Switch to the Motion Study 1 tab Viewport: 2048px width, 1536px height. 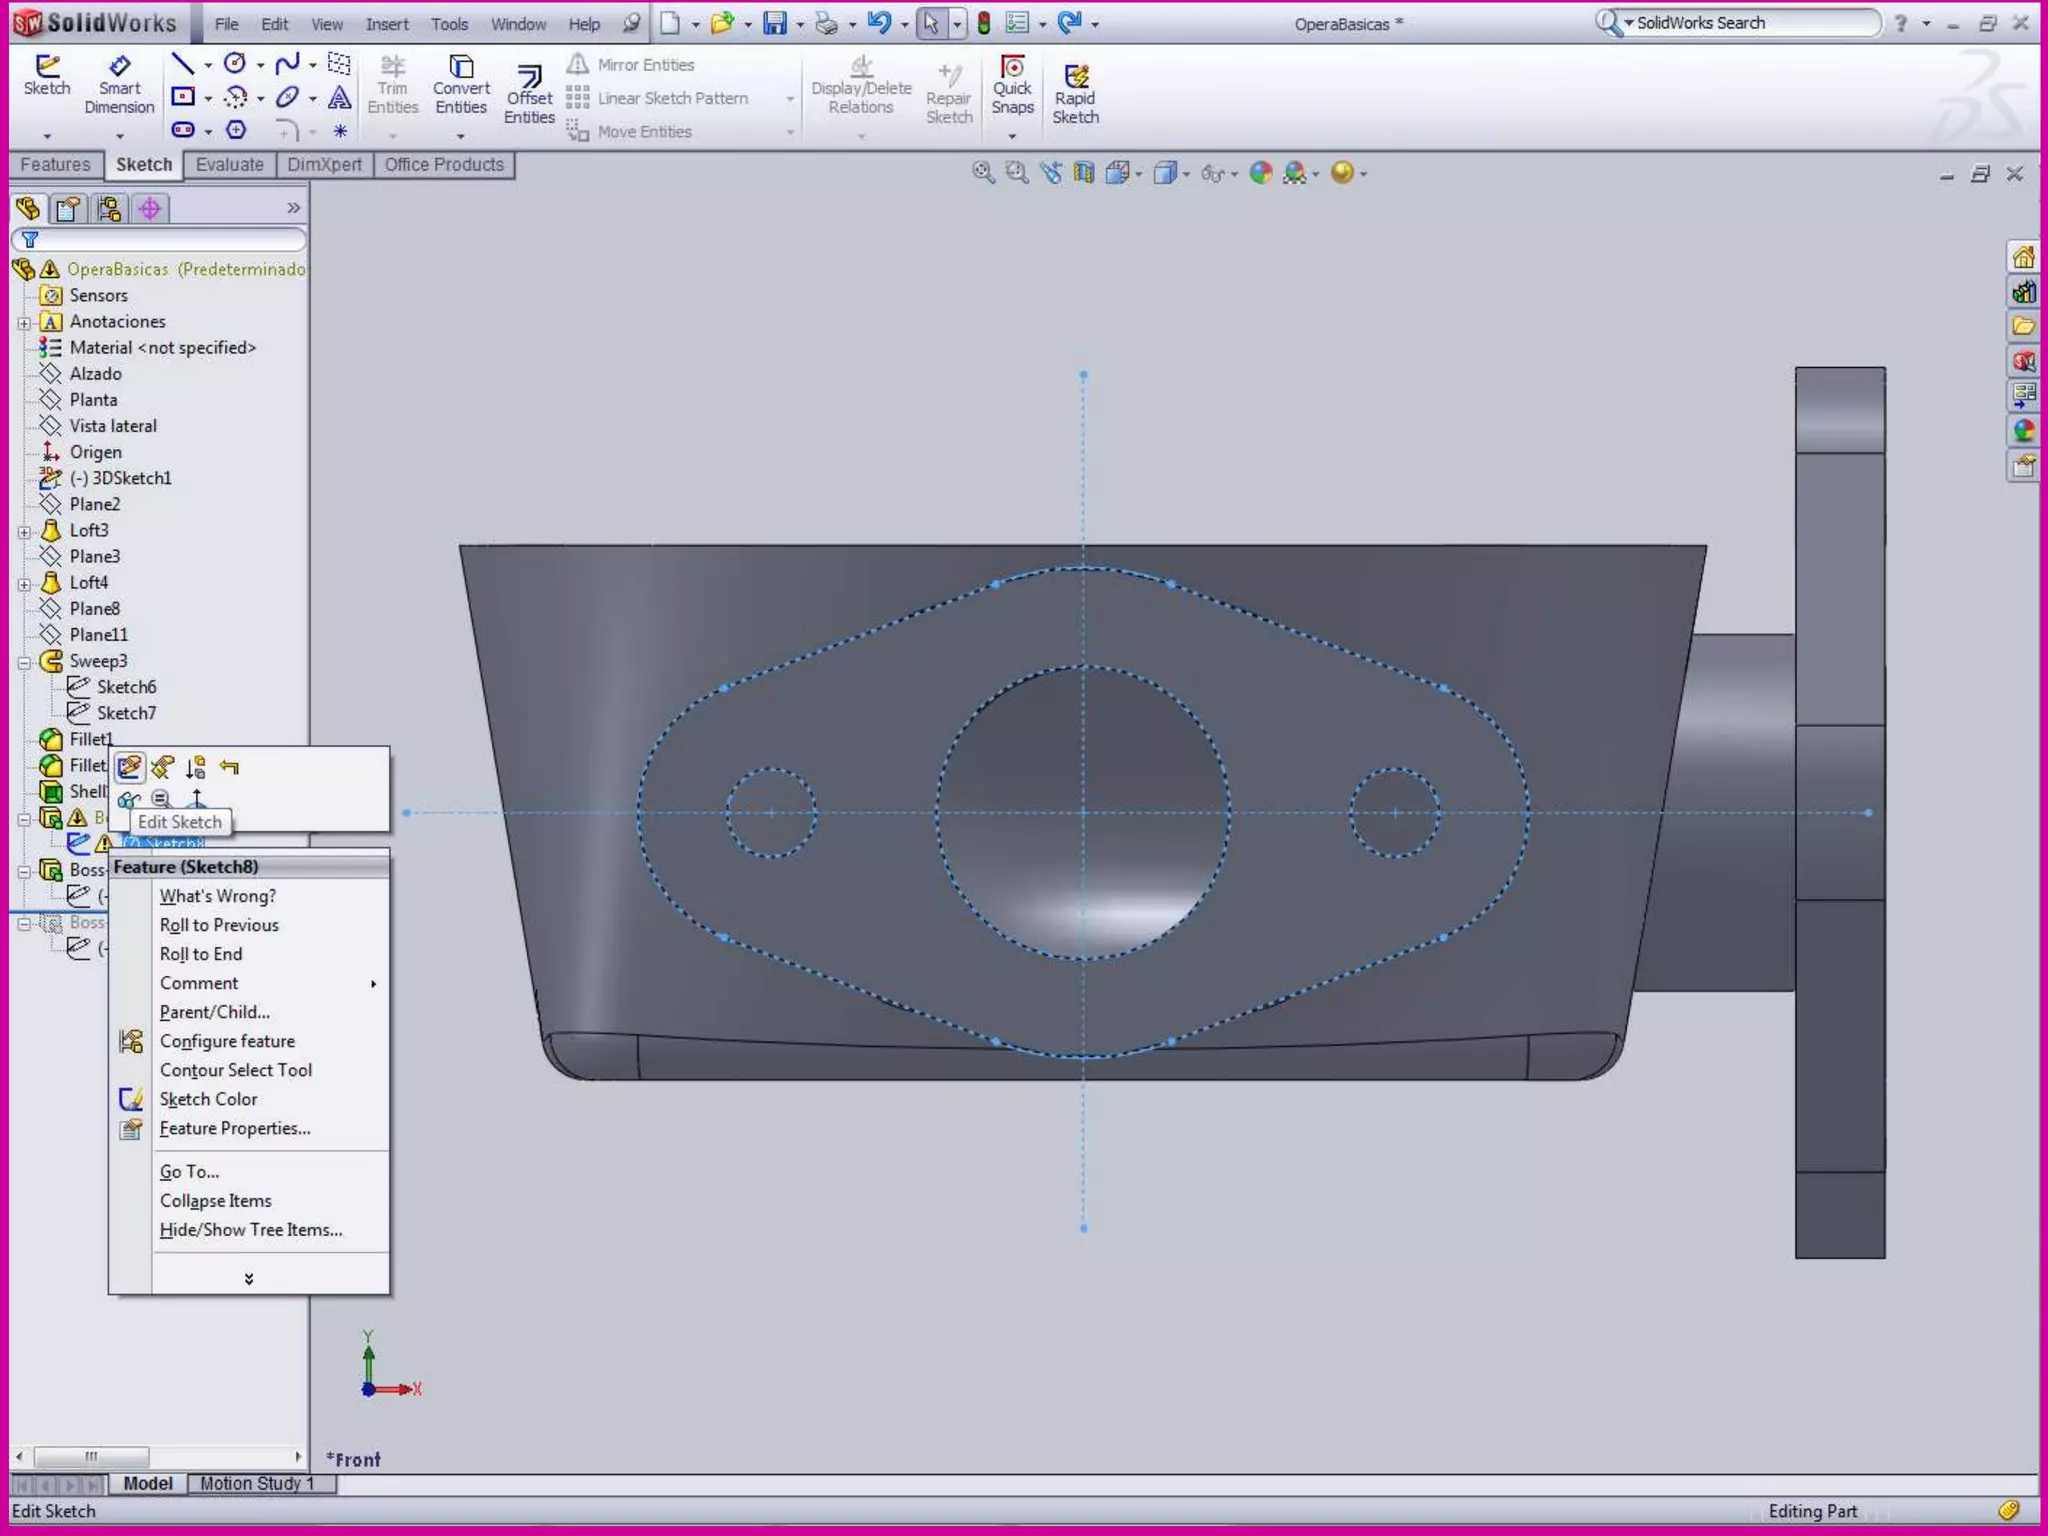point(257,1483)
